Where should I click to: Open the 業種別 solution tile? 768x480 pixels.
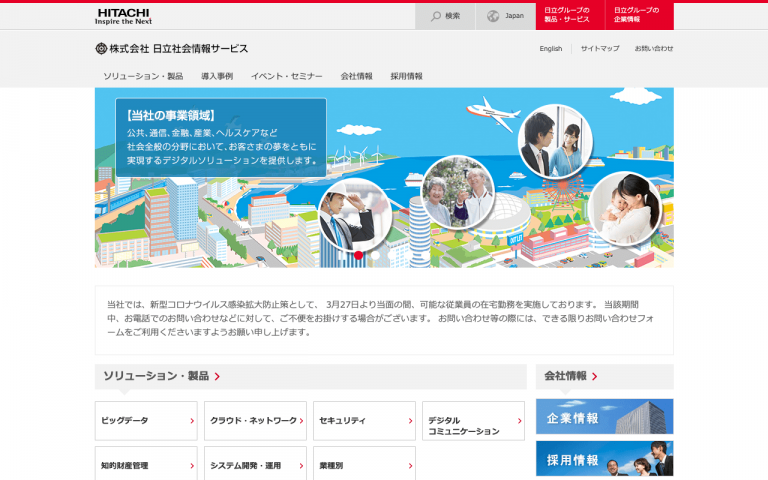(x=364, y=463)
